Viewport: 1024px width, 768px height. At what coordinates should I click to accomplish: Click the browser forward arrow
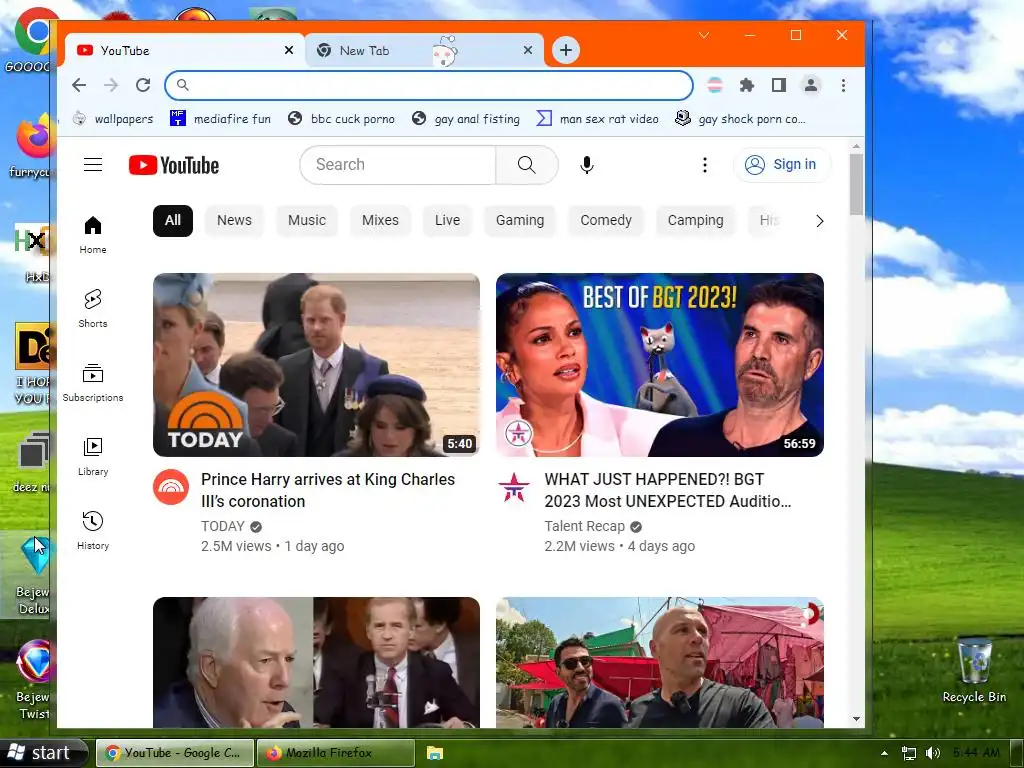[x=111, y=85]
